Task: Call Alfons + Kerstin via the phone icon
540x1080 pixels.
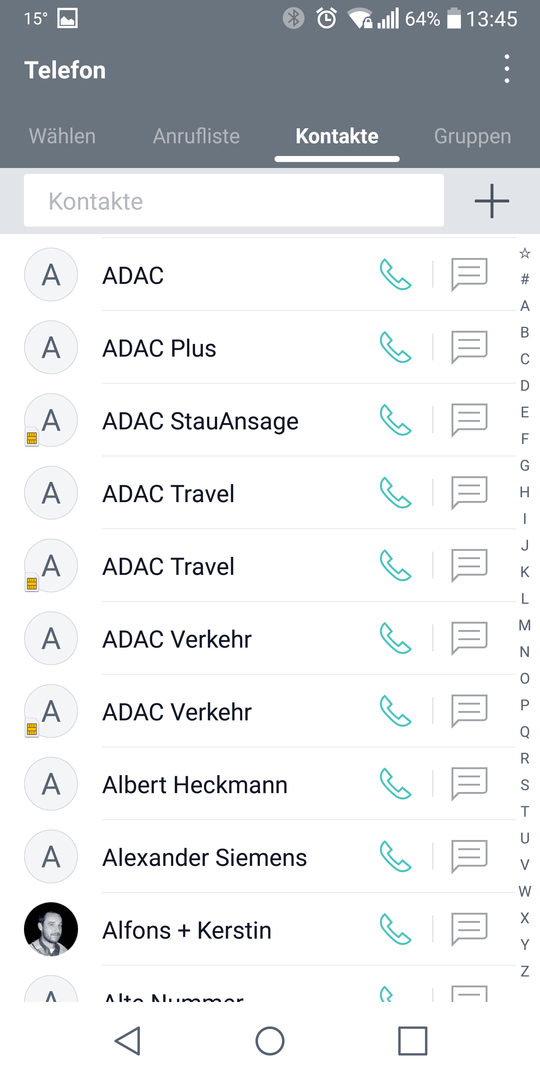Action: point(395,929)
